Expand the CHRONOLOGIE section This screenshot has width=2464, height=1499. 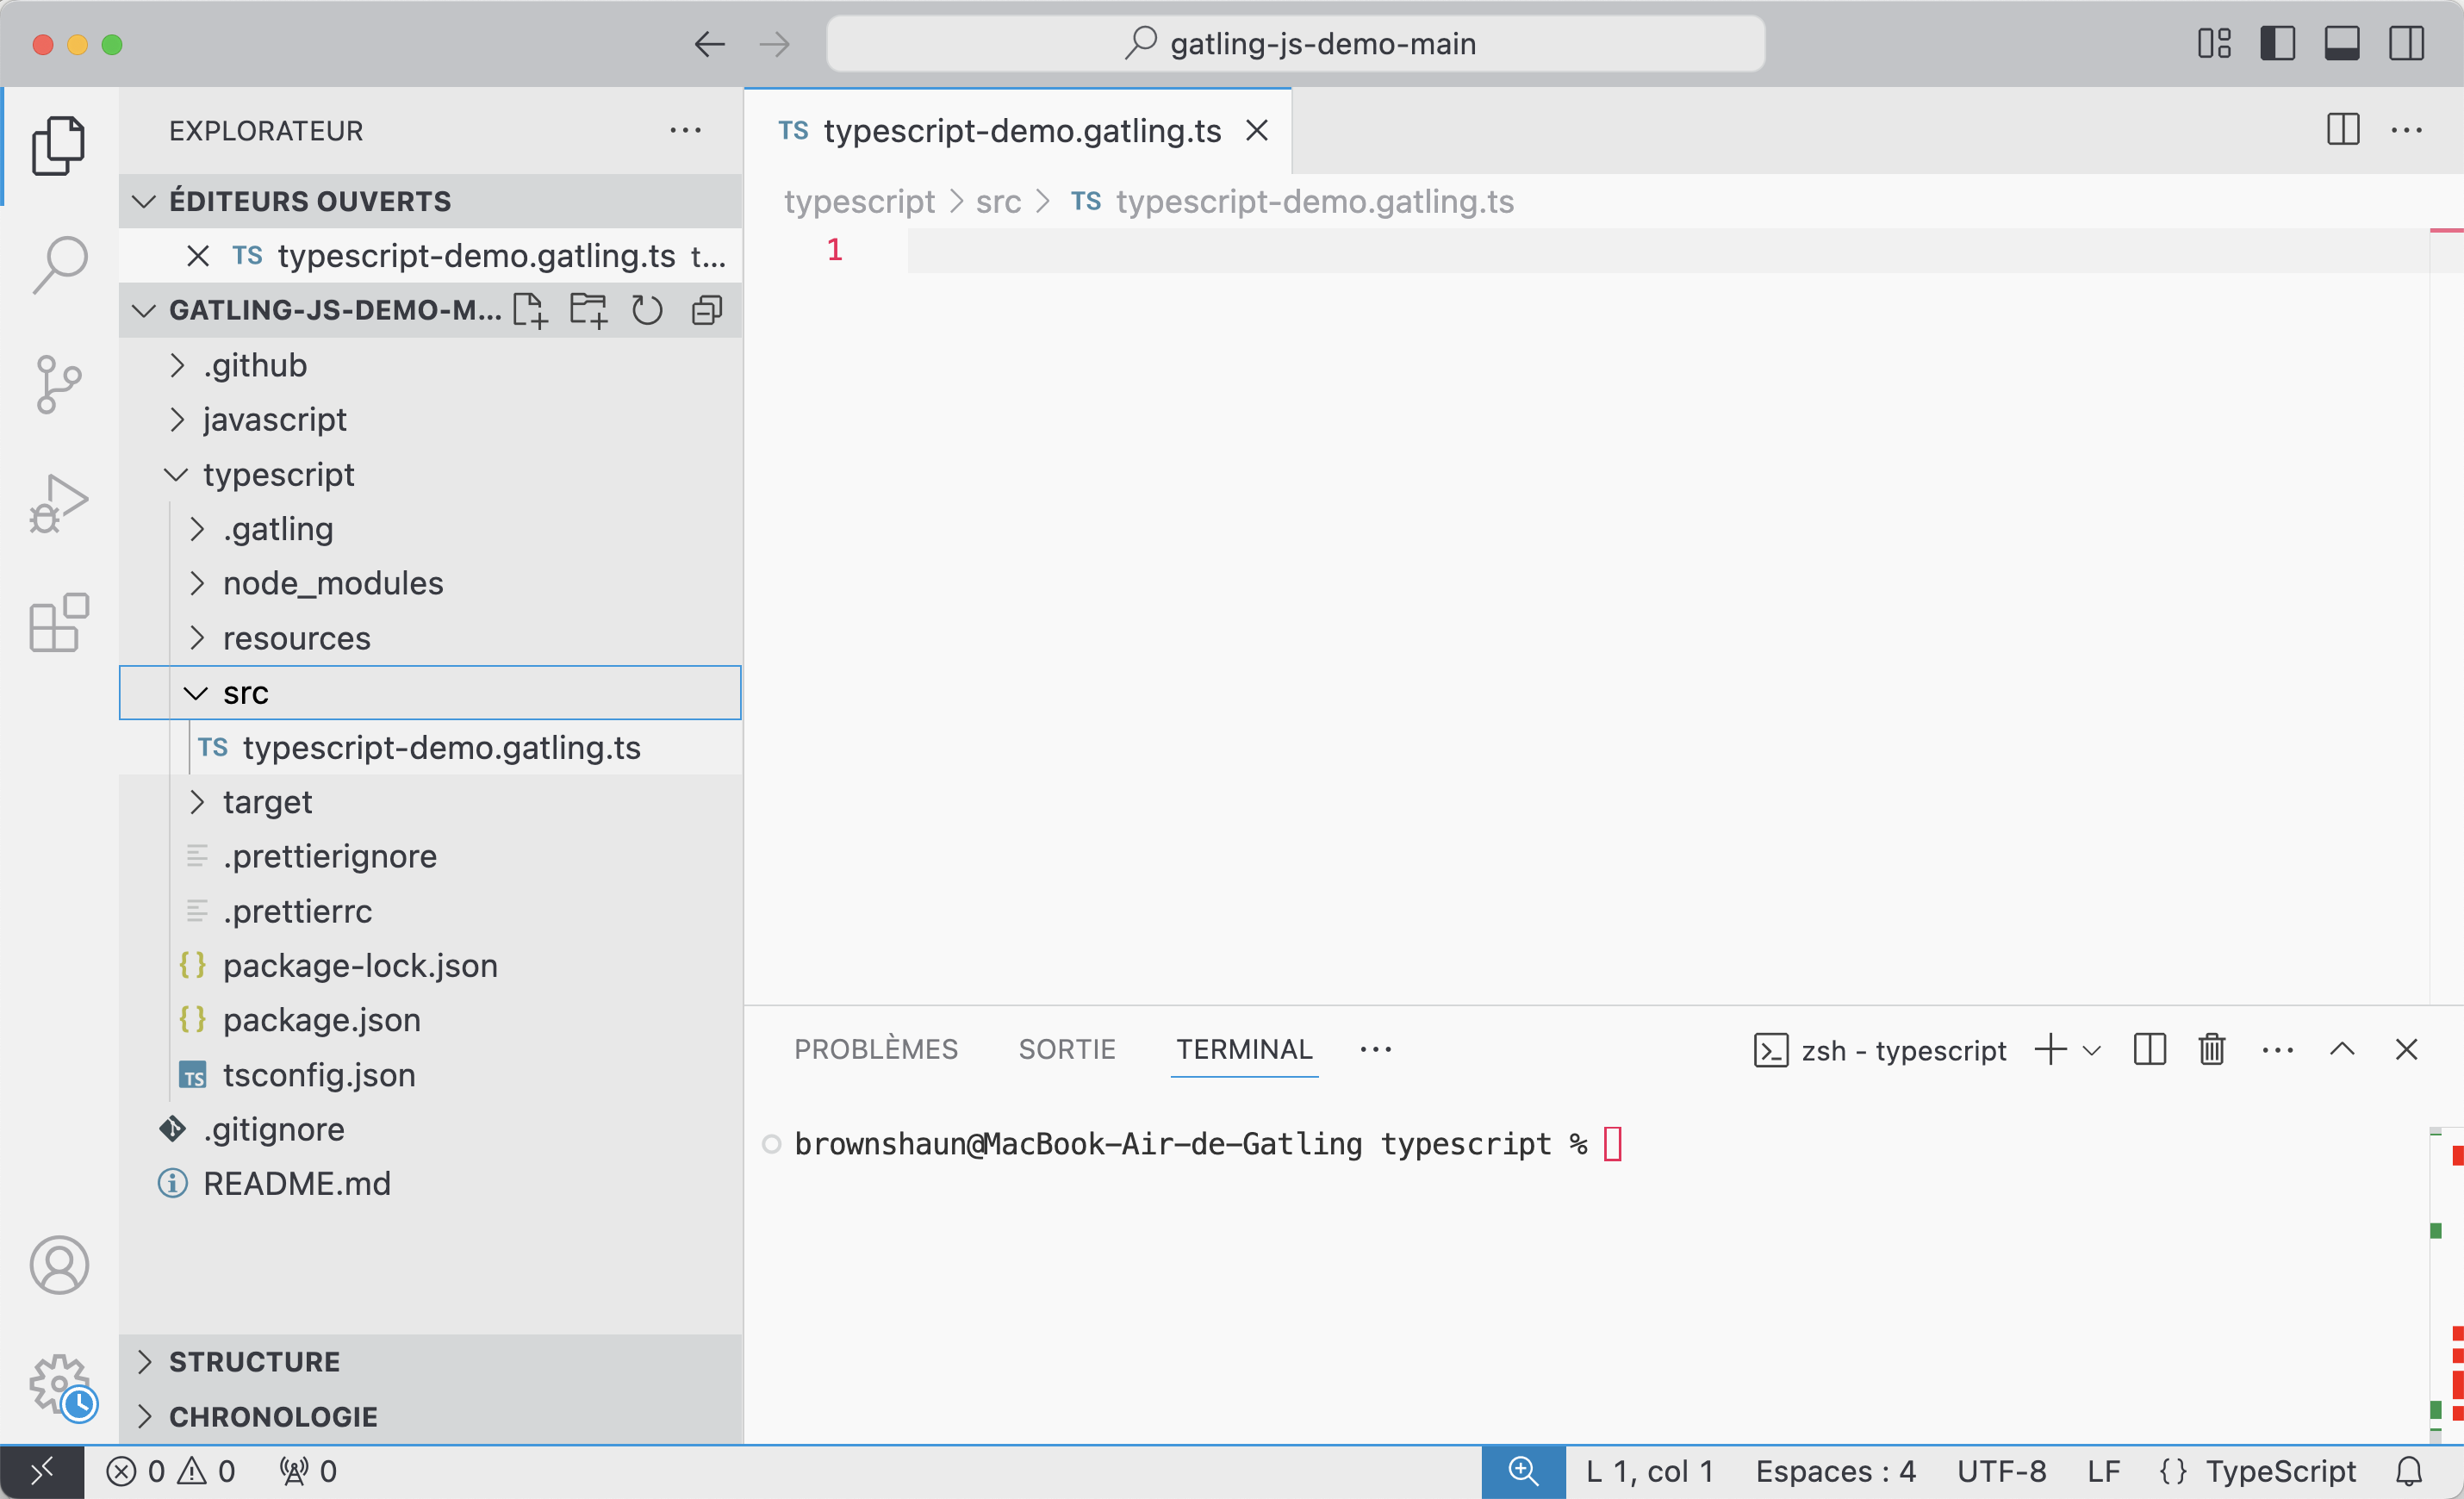point(430,1417)
